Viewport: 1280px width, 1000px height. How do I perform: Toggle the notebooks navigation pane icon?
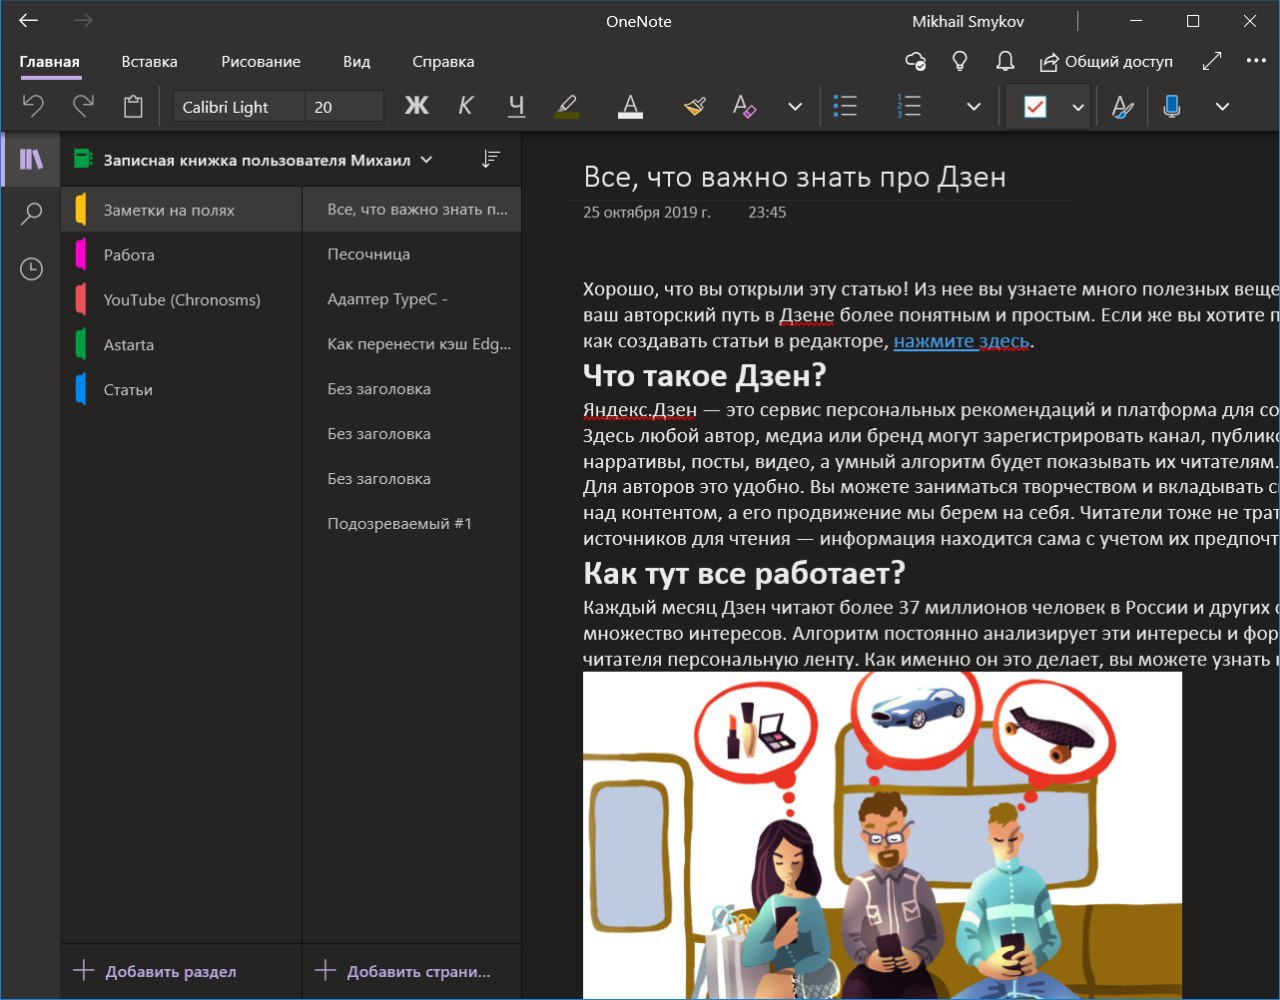pos(32,158)
